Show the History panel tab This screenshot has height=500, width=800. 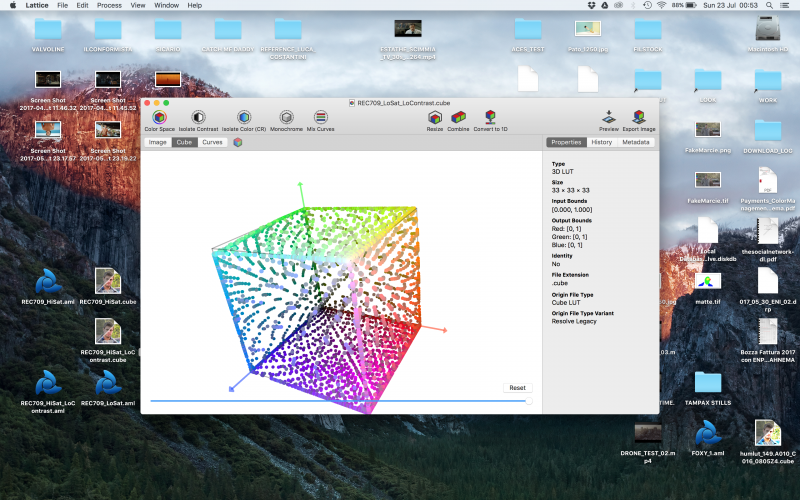click(601, 143)
